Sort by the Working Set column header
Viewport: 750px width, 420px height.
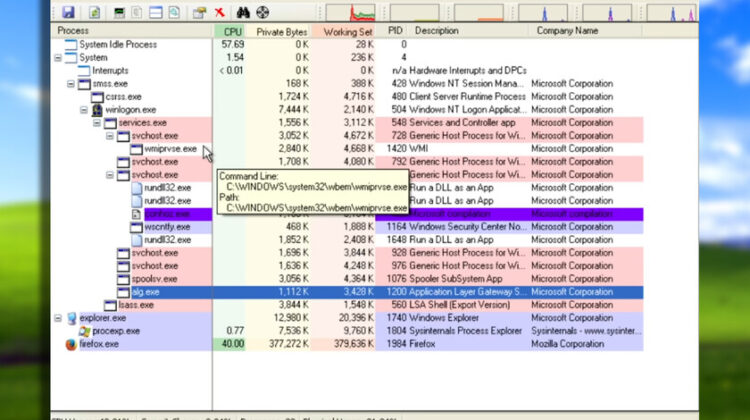click(x=343, y=31)
